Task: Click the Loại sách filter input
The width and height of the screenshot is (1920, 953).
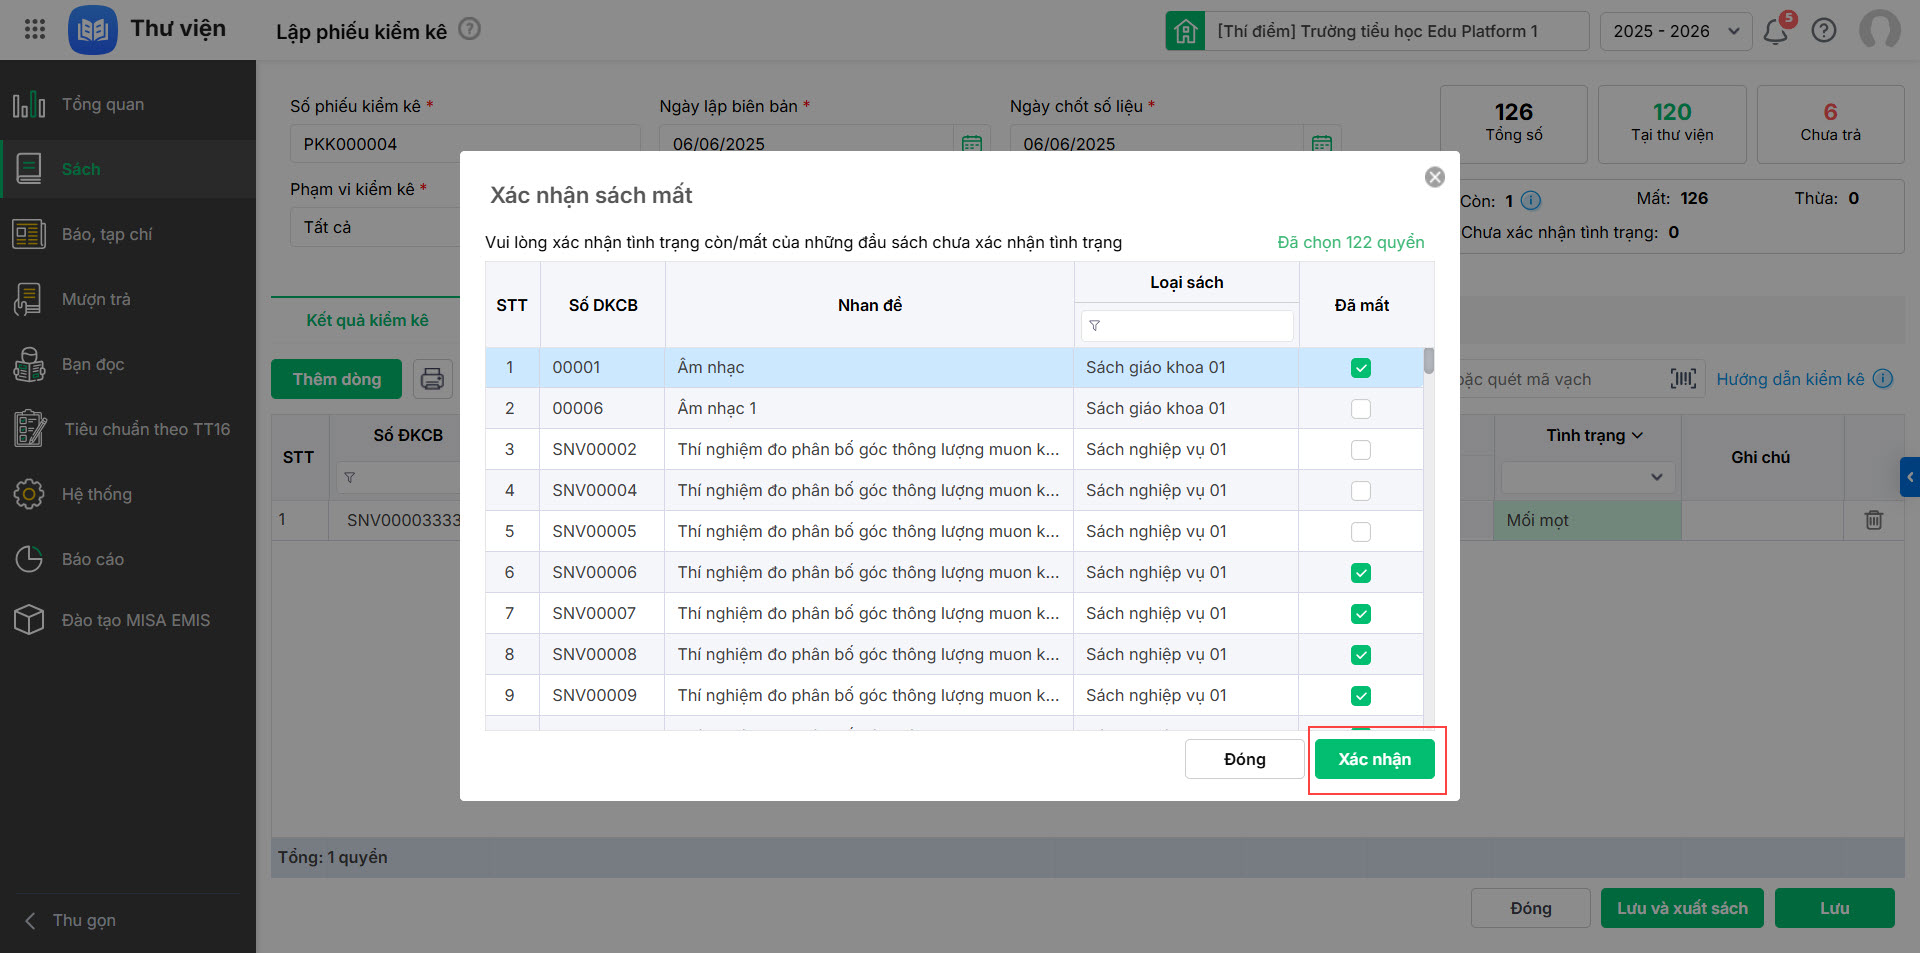Action: [1187, 326]
